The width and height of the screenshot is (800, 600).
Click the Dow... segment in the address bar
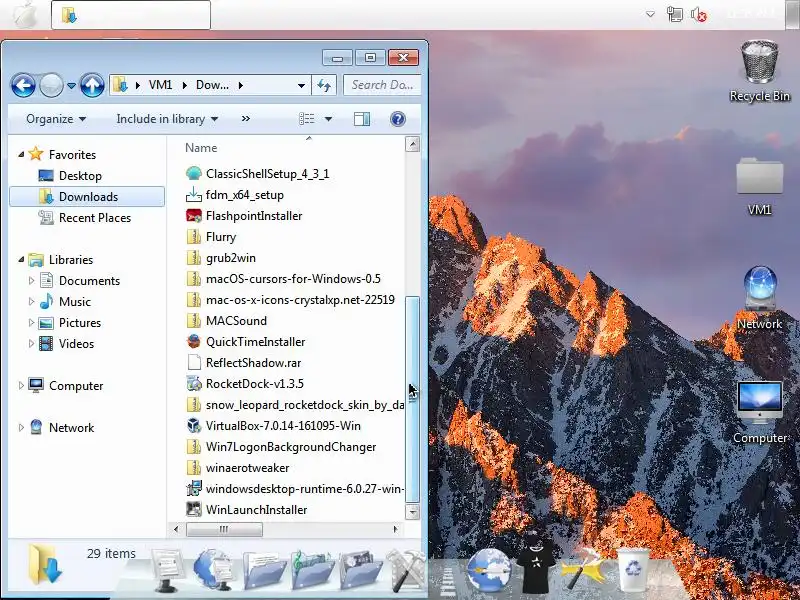(212, 85)
